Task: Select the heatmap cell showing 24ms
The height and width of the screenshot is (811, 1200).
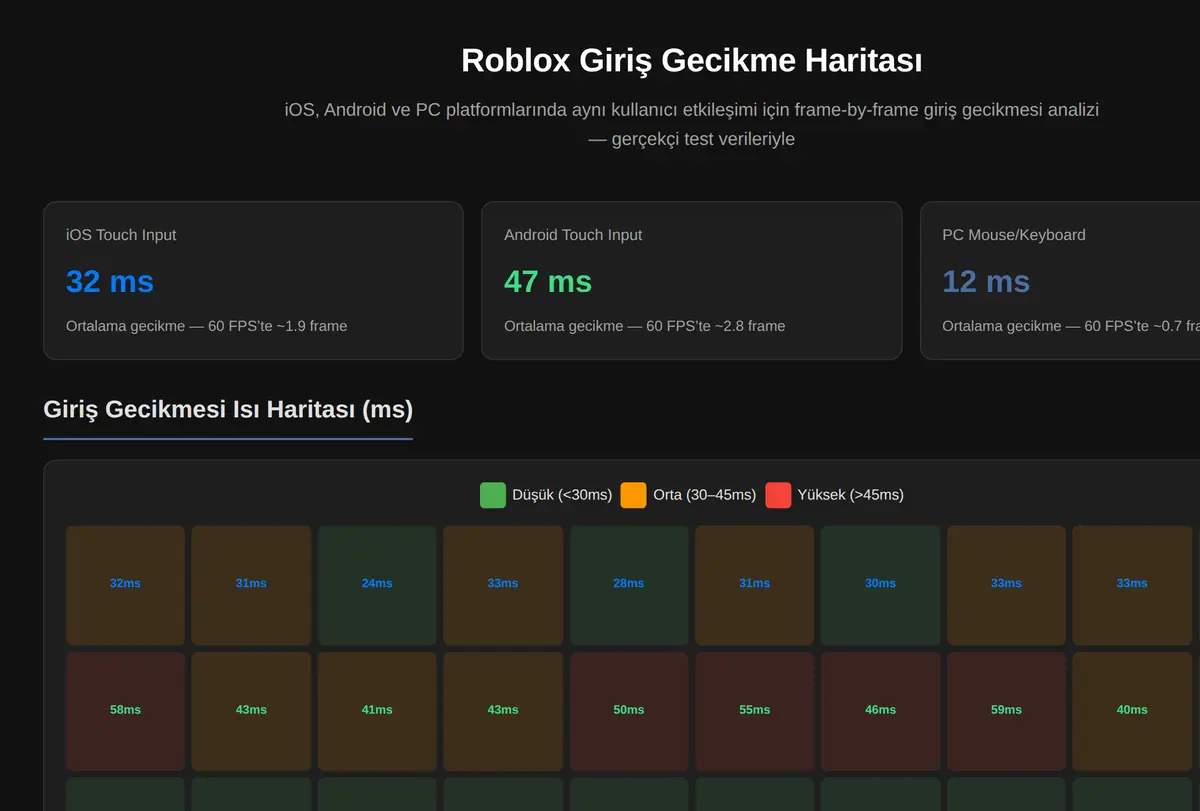Action: pyautogui.click(x=377, y=586)
